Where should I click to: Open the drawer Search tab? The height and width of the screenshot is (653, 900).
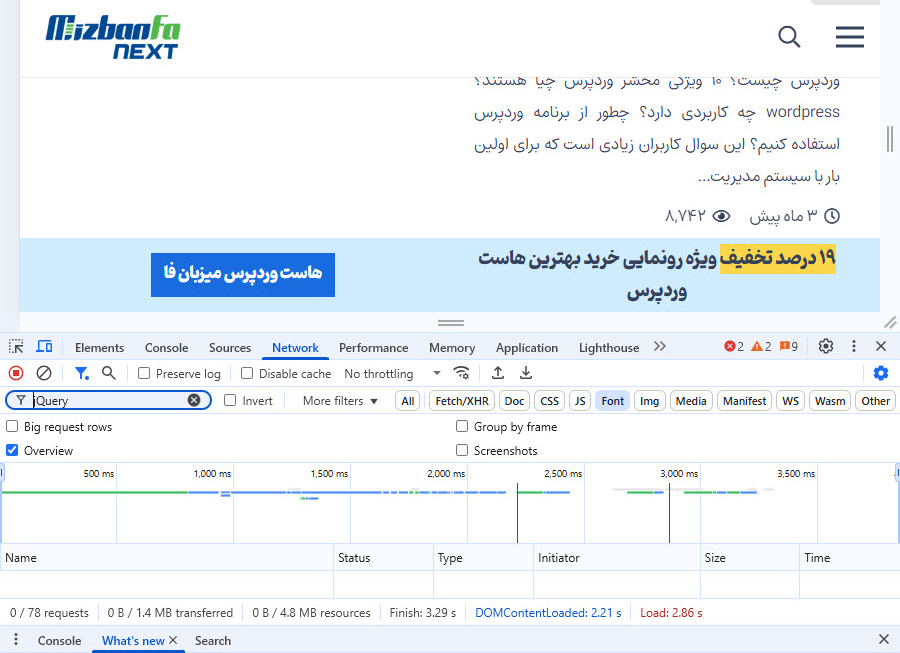pos(213,640)
